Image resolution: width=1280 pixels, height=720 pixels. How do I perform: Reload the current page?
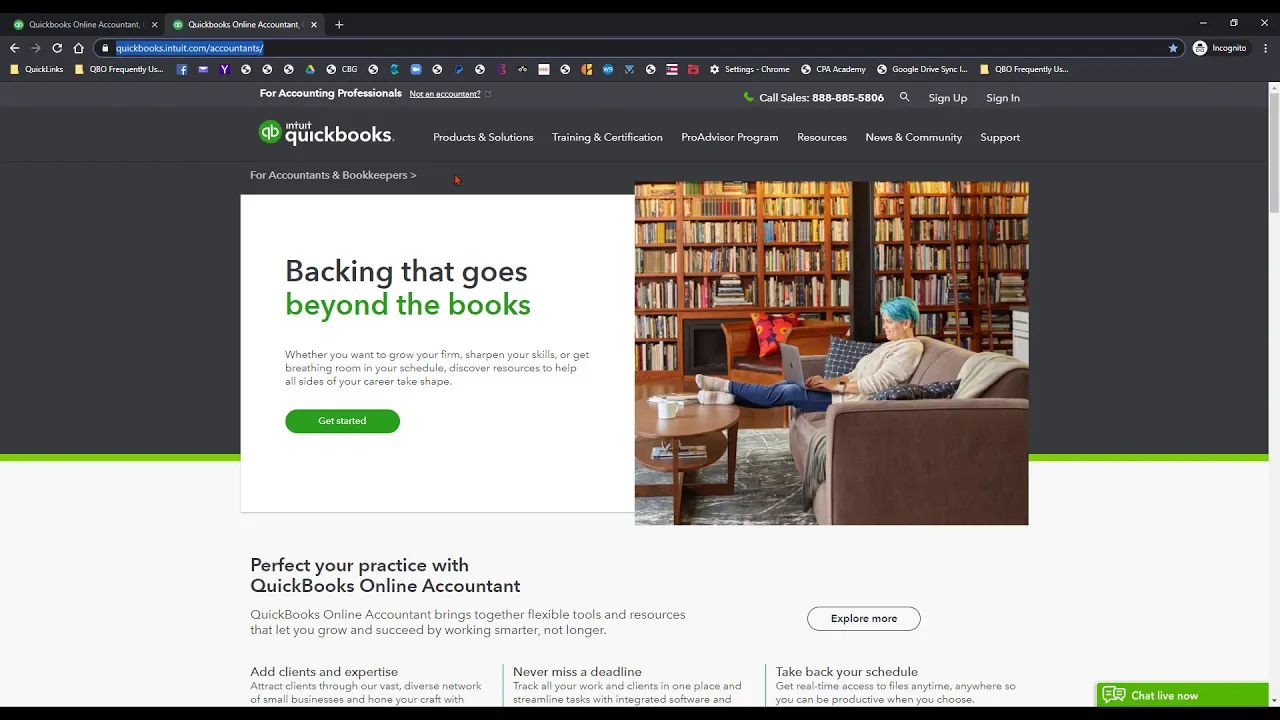(x=57, y=48)
